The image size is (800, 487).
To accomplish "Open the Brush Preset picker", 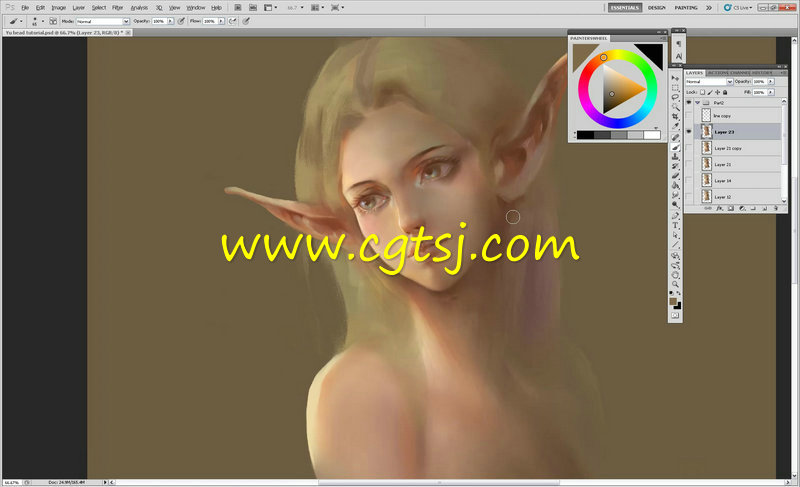I will tap(37, 21).
